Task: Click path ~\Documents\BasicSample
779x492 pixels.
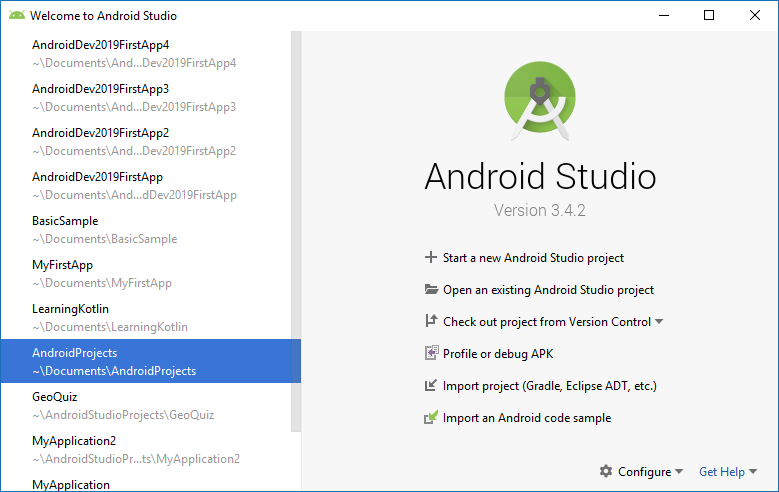Action: [105, 239]
